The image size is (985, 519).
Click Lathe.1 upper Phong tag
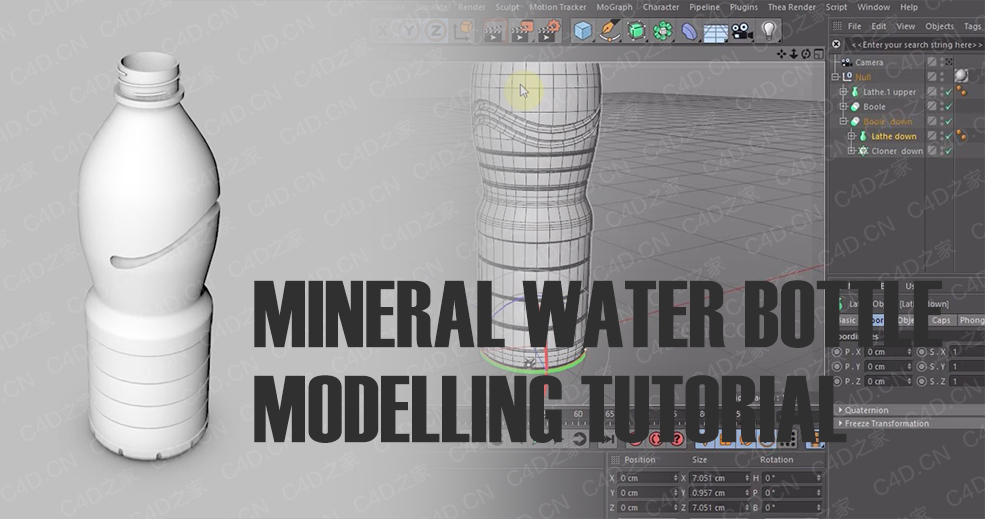961,92
